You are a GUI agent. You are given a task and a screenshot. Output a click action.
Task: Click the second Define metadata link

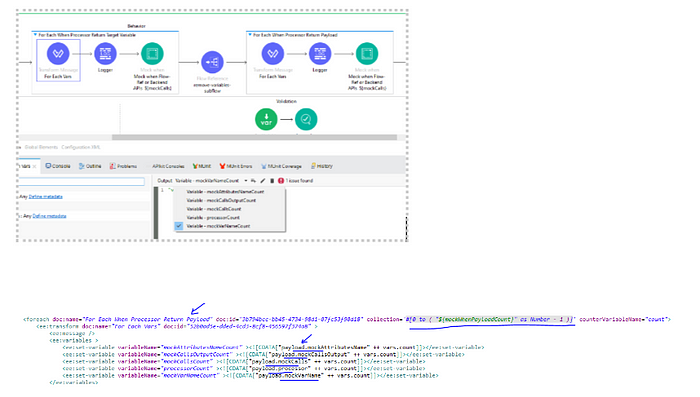pyautogui.click(x=49, y=216)
